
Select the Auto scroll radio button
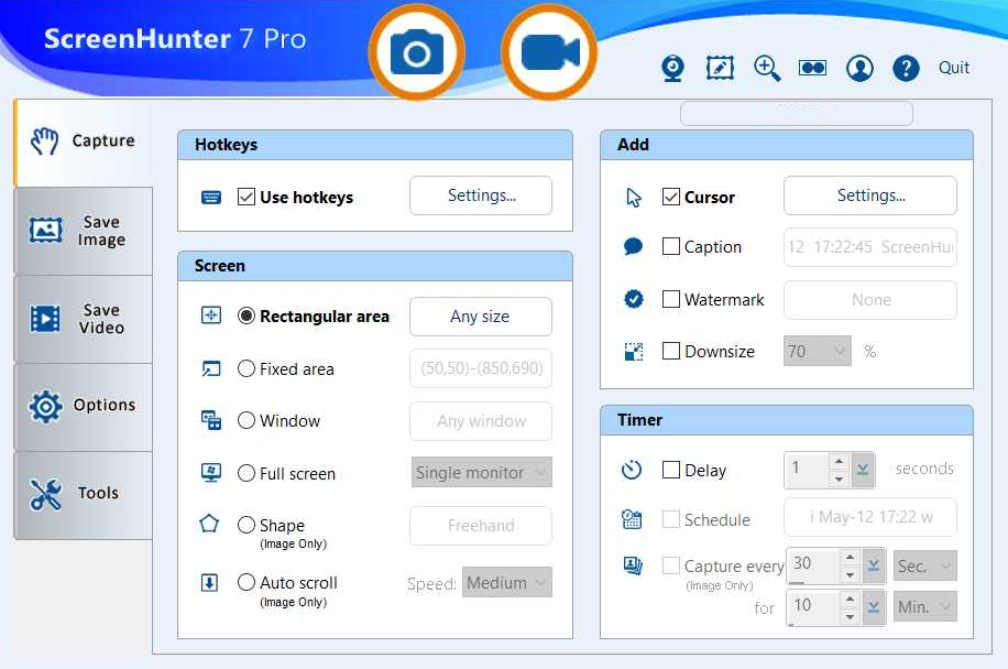point(246,582)
